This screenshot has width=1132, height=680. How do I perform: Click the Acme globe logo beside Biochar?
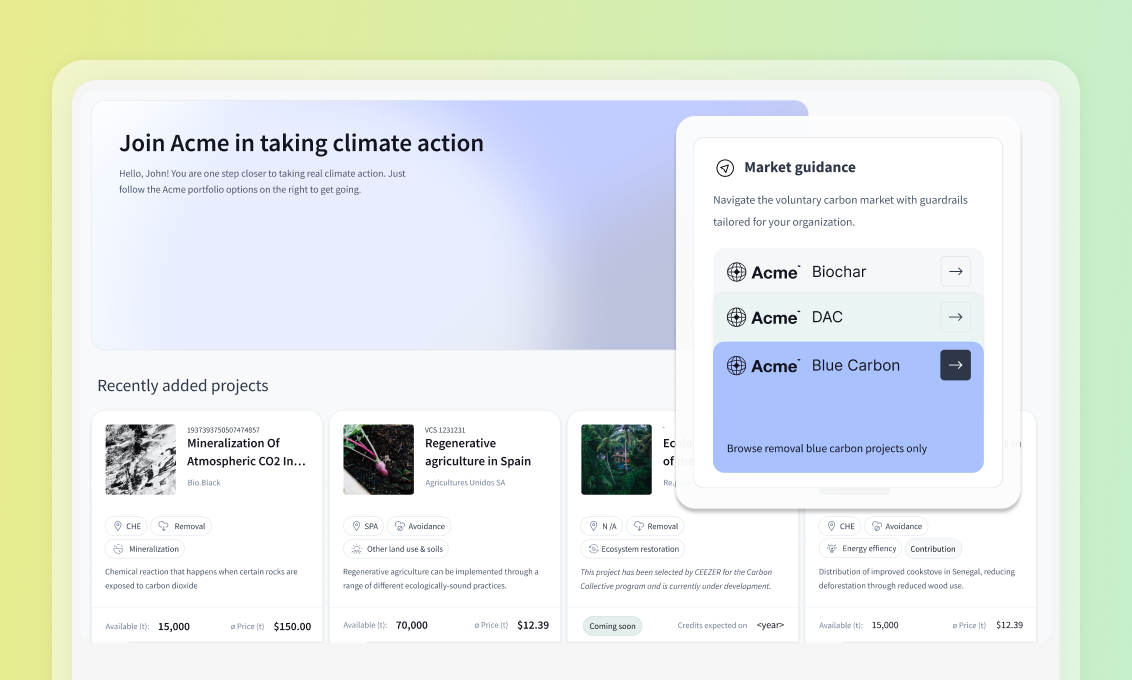(736, 272)
